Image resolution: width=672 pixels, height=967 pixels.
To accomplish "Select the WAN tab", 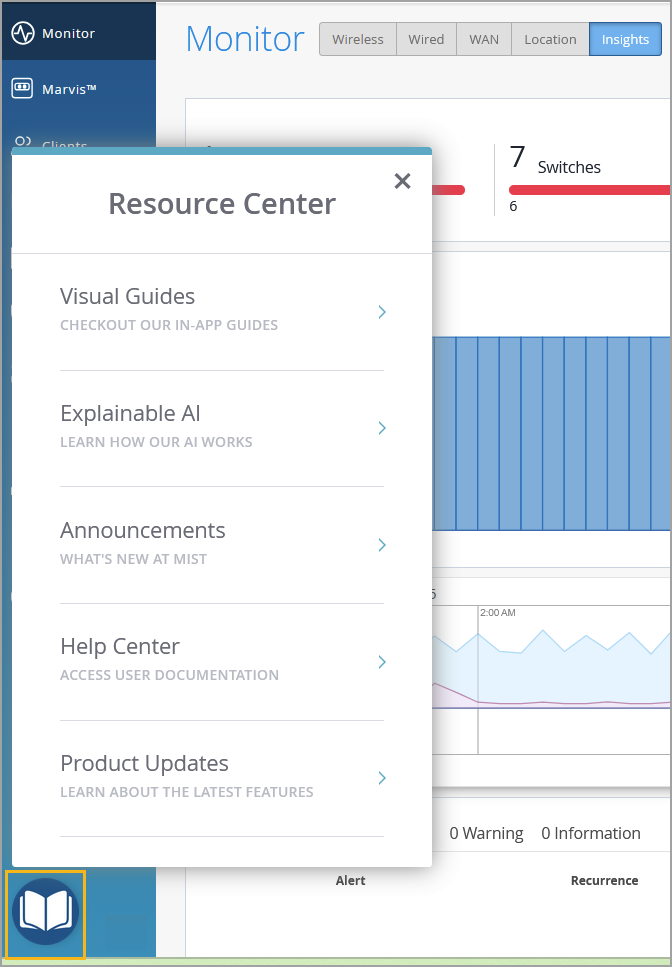I will (484, 39).
